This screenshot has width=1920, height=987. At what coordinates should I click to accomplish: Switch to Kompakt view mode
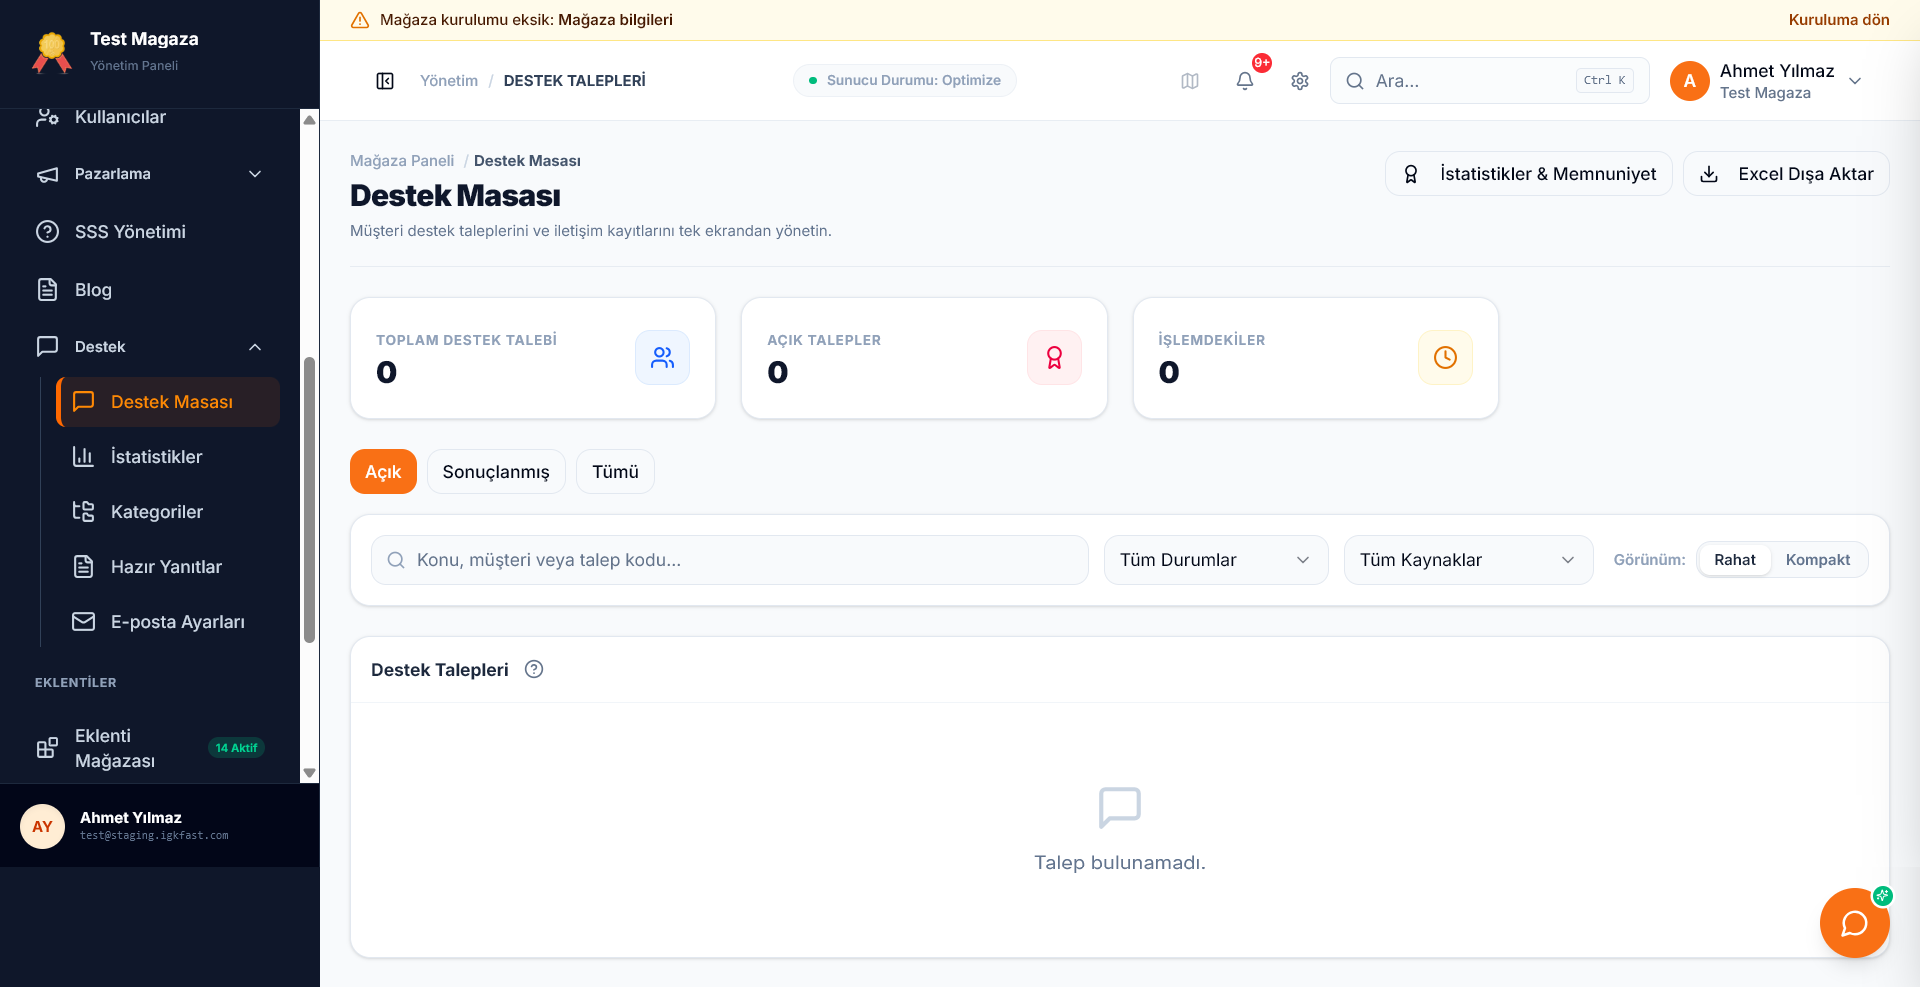(1818, 560)
